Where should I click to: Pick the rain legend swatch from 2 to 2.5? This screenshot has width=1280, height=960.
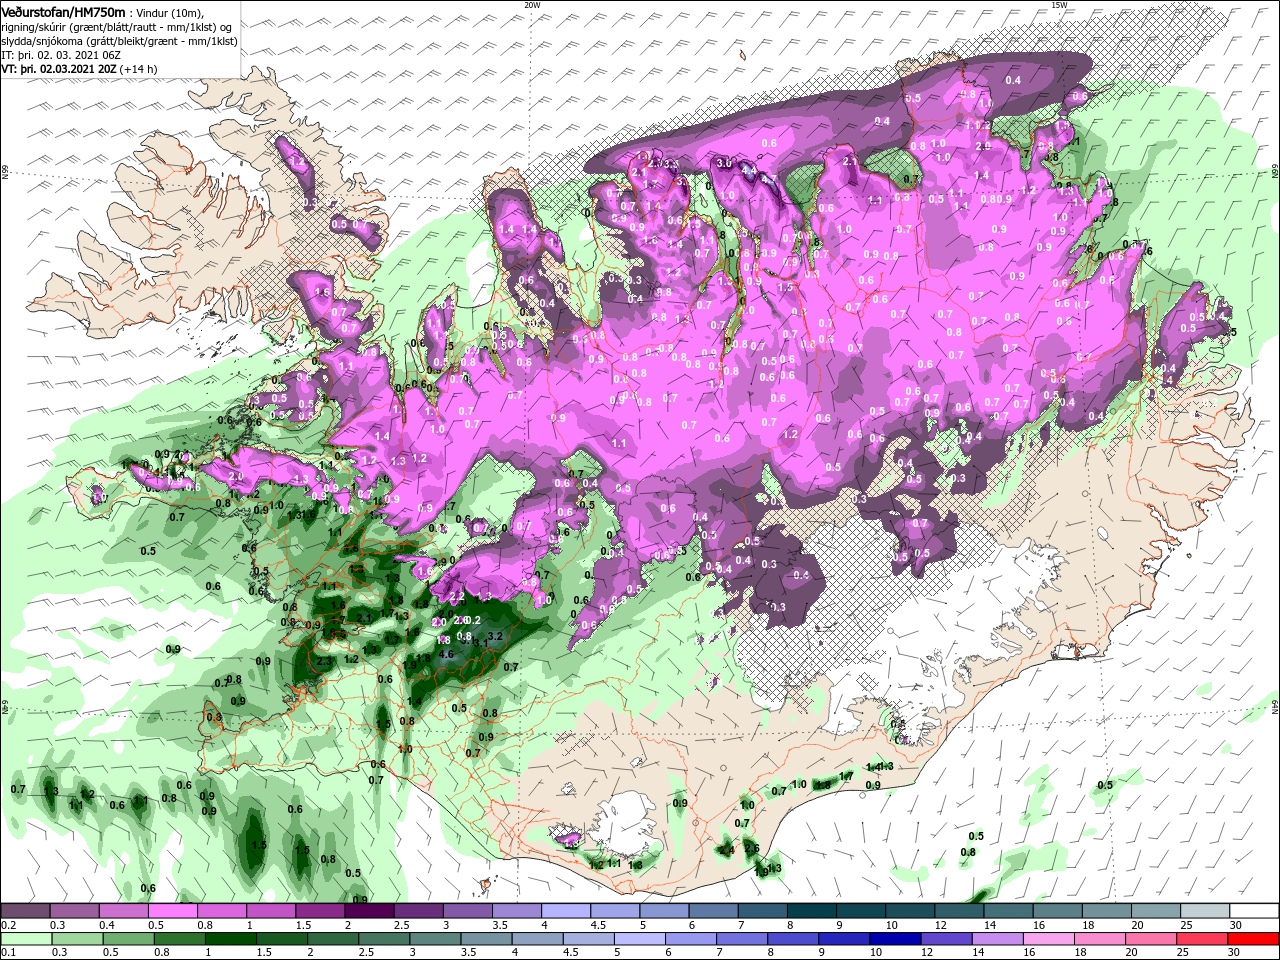click(x=333, y=939)
